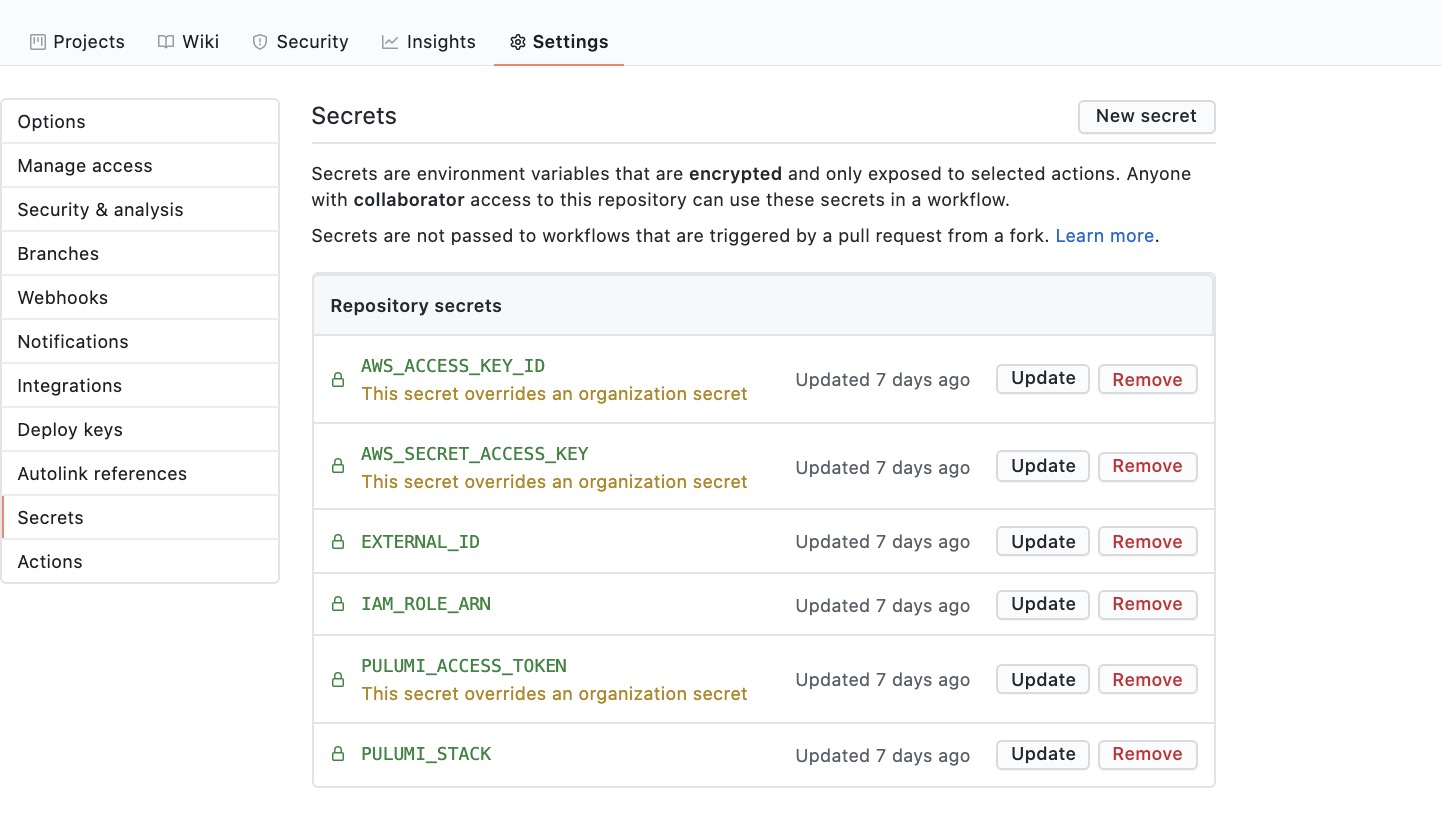Screen dimensions: 1442x826
Task: Go to Deploy keys page
Action: (x=140, y=430)
